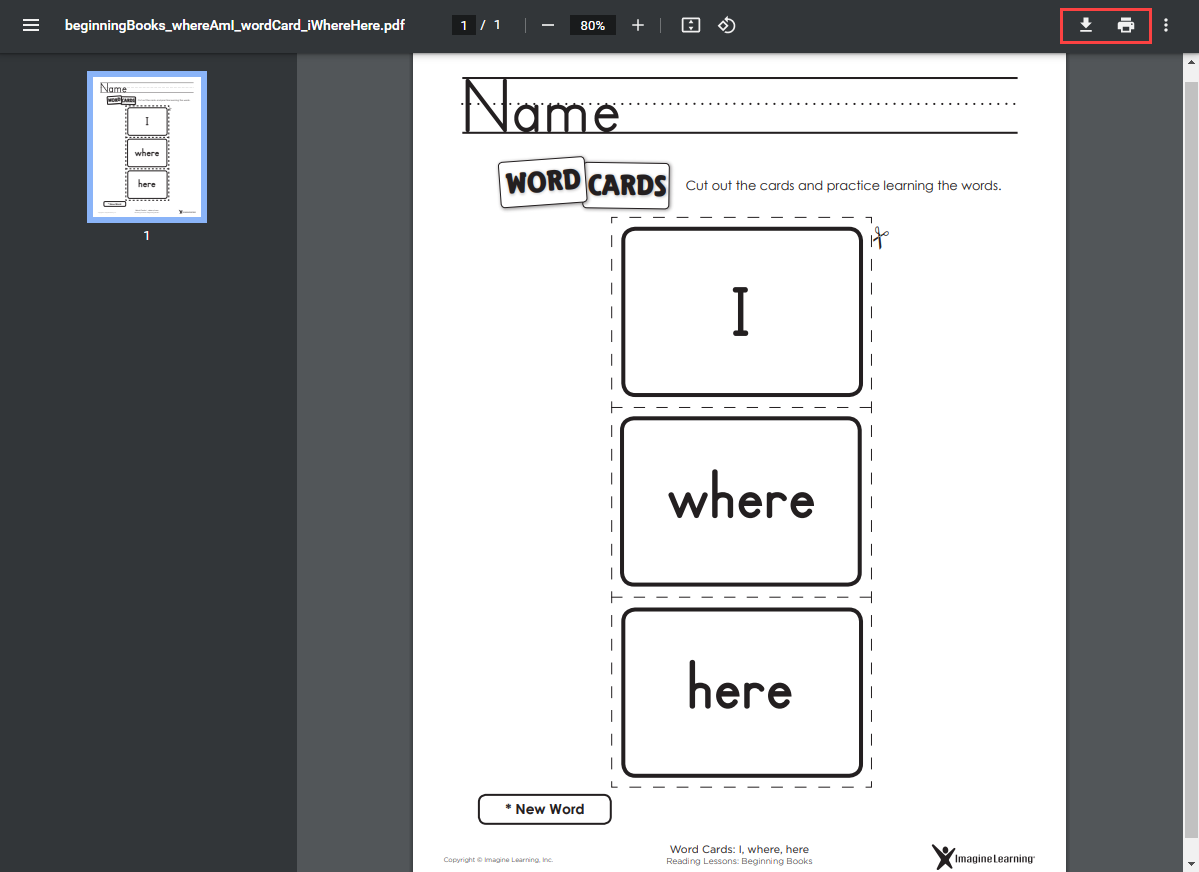Open the three-dot more actions menu
The height and width of the screenshot is (872, 1199).
pos(1166,25)
